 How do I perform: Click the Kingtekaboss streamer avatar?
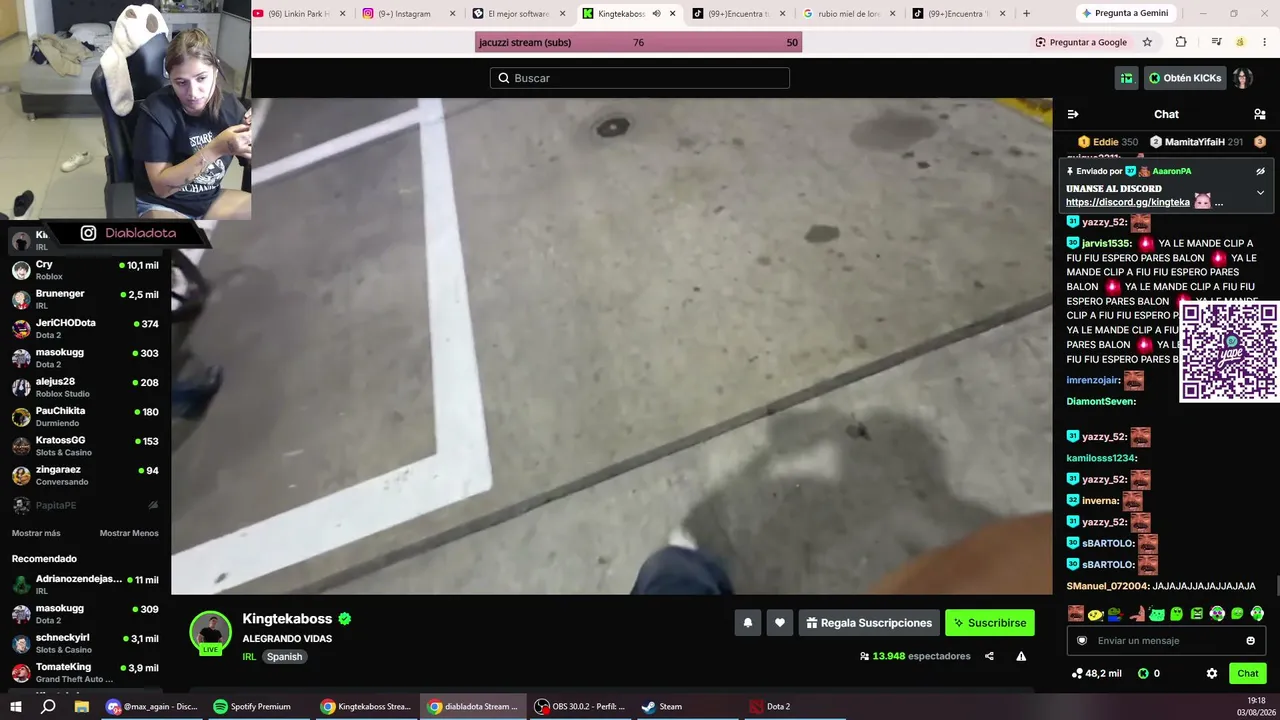click(x=211, y=632)
